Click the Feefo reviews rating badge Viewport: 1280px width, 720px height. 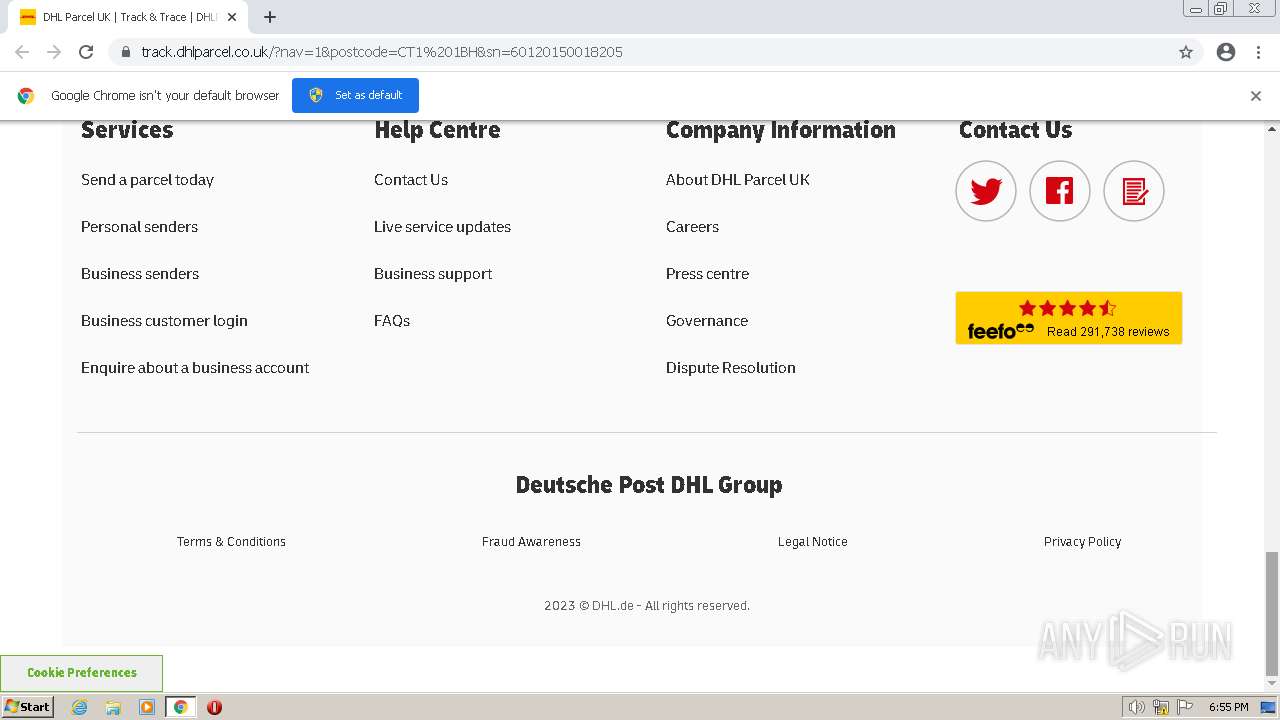1069,318
